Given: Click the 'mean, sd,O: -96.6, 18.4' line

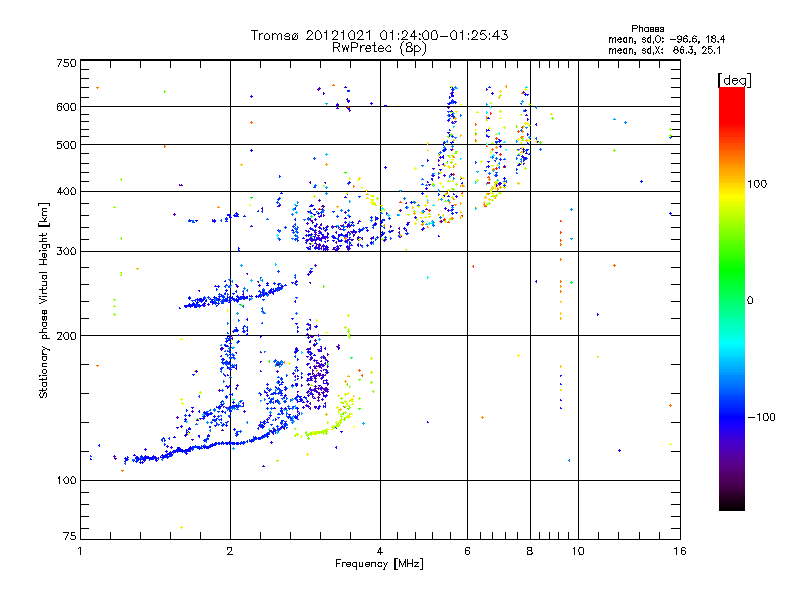Looking at the screenshot, I should pos(666,39).
